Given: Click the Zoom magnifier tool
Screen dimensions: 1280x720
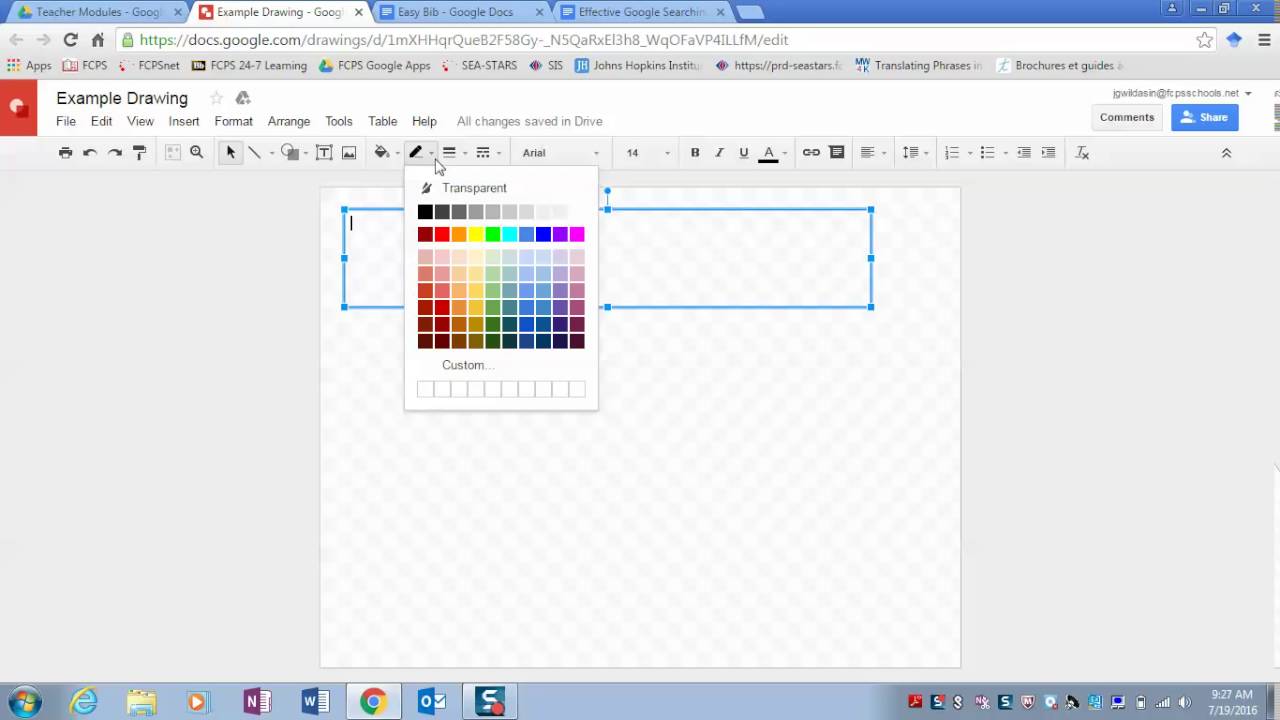Looking at the screenshot, I should [x=197, y=153].
